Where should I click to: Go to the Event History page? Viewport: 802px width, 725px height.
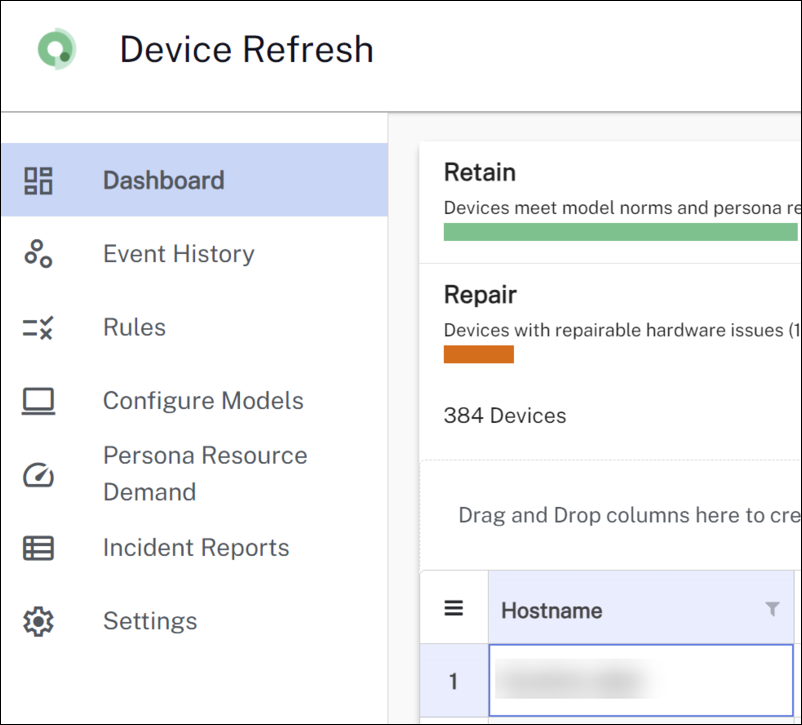point(178,254)
